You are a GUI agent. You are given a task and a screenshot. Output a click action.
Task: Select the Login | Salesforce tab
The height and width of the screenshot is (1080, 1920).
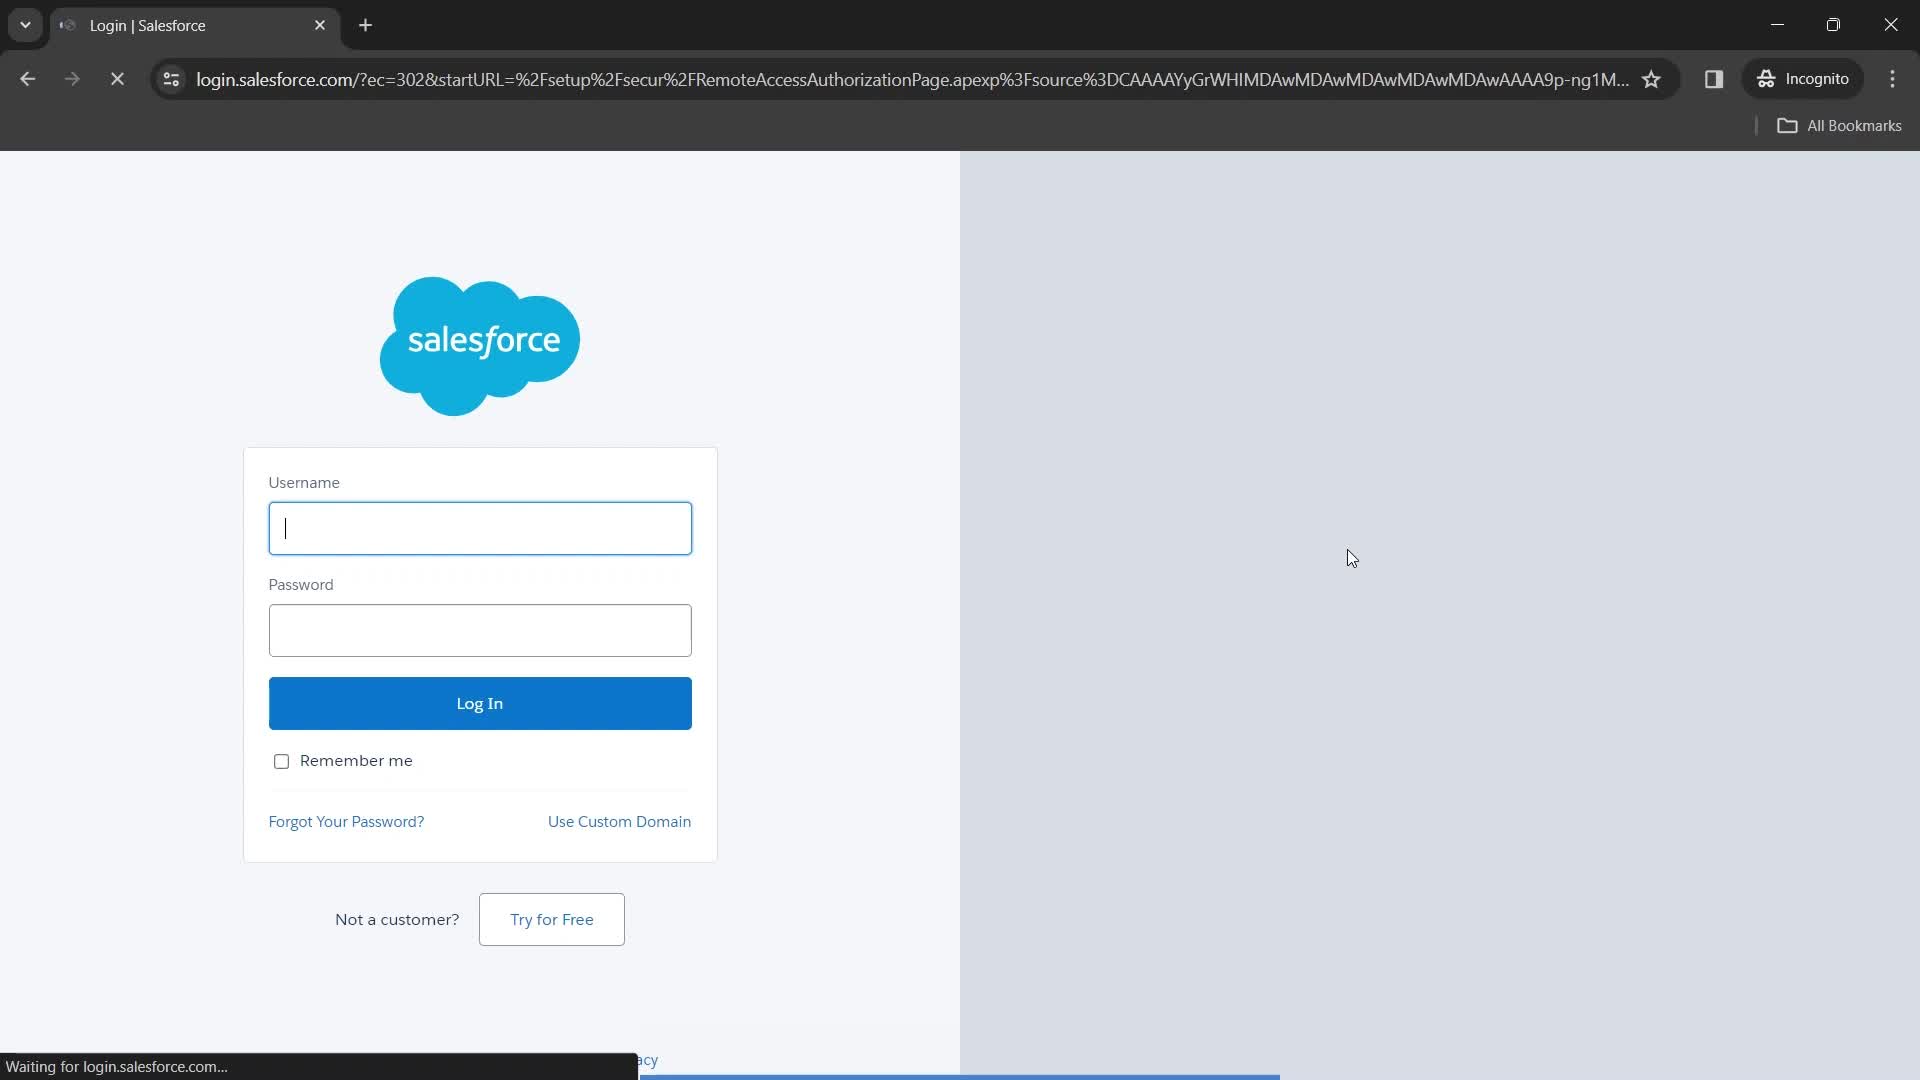pos(194,25)
